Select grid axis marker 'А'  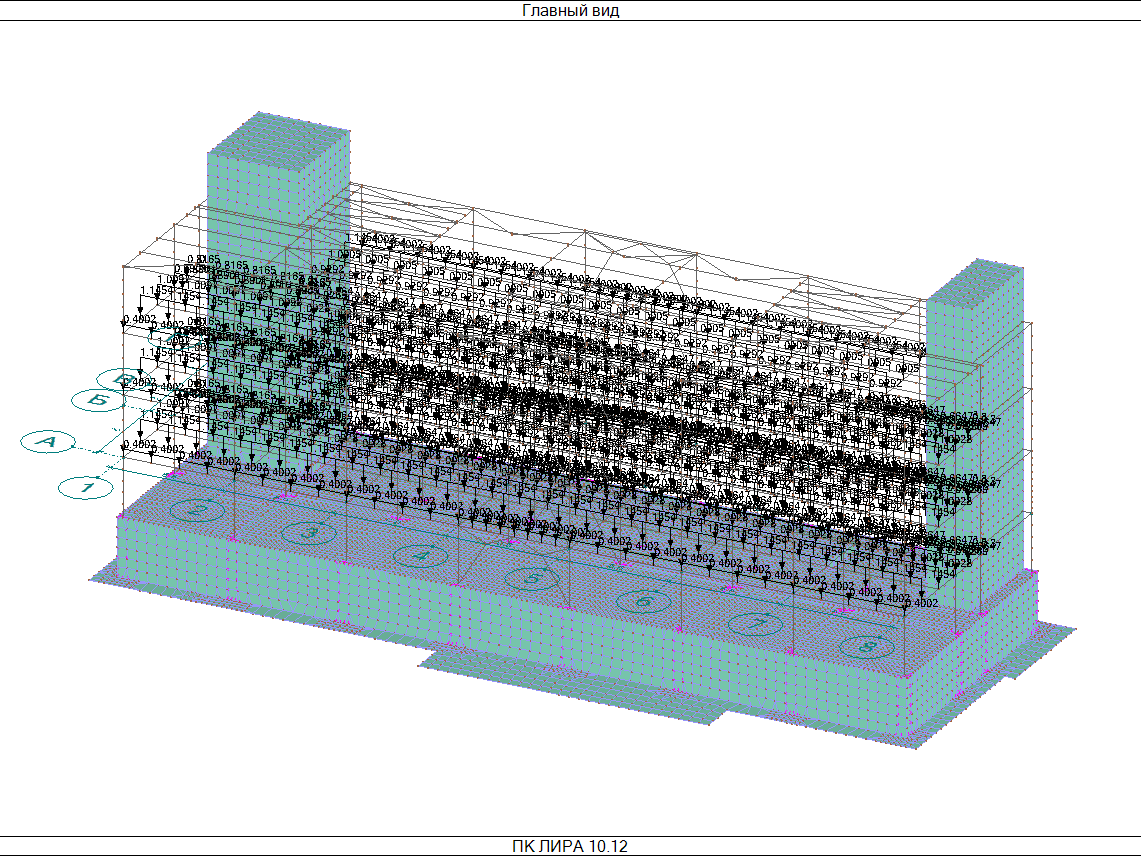click(x=48, y=441)
